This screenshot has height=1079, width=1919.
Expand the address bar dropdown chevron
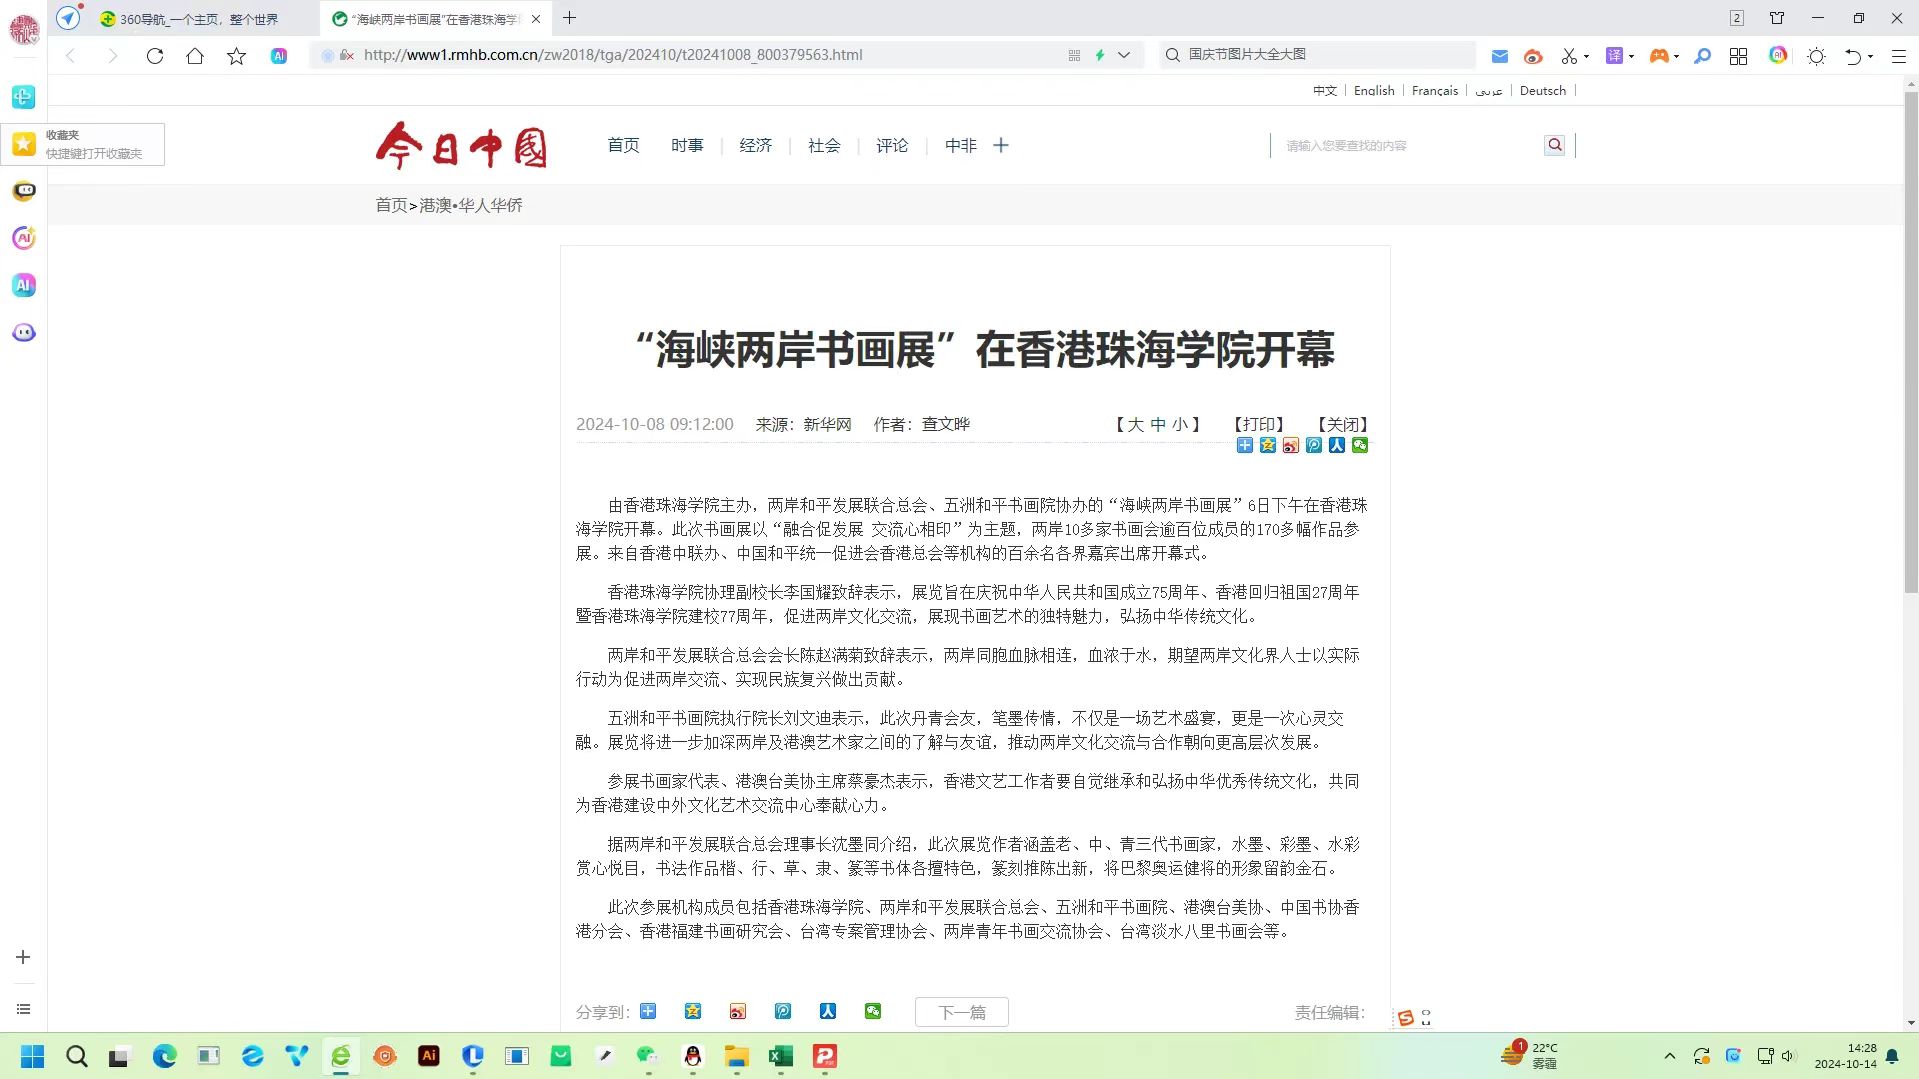tap(1124, 56)
